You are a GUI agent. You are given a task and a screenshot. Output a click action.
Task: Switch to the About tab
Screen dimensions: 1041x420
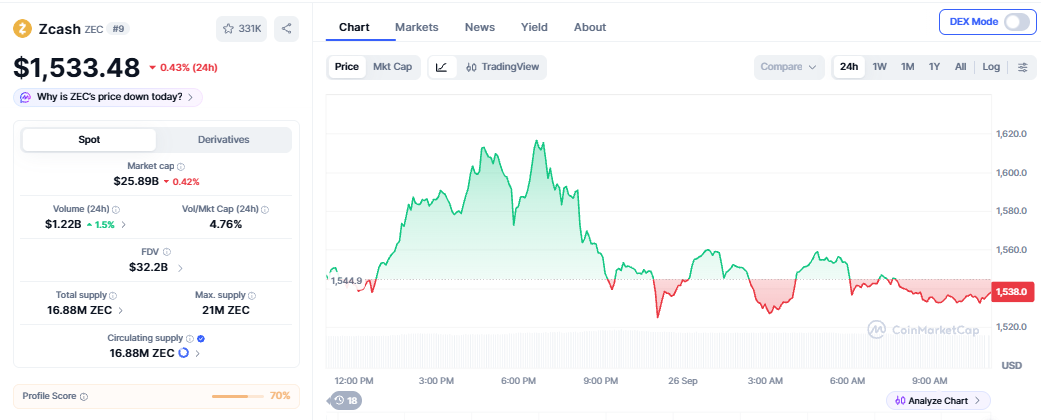pyautogui.click(x=590, y=27)
